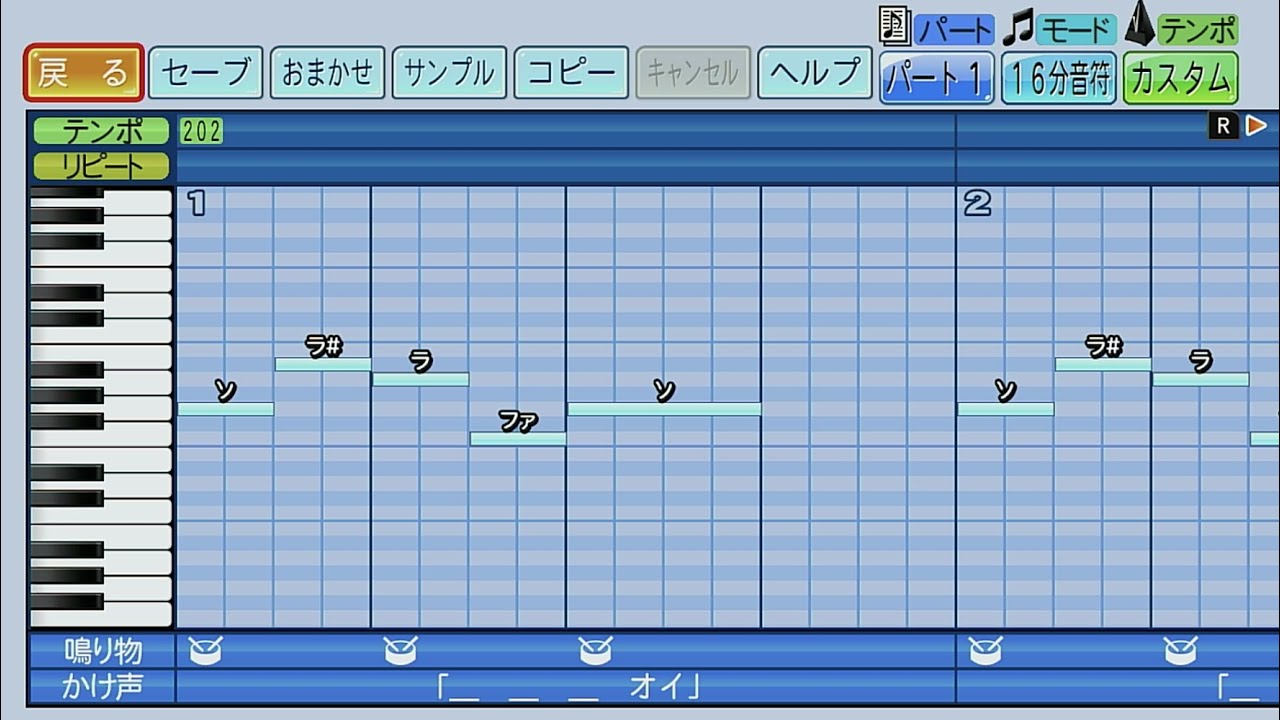The height and width of the screenshot is (720, 1280).
Task: Select ラ note in measure 1
Action: (x=421, y=379)
